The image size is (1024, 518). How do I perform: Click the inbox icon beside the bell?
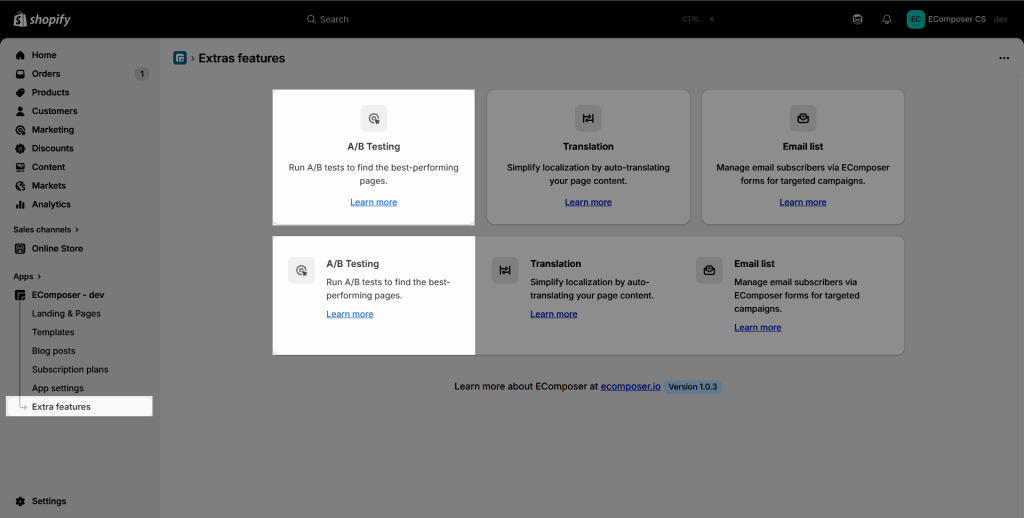(857, 19)
